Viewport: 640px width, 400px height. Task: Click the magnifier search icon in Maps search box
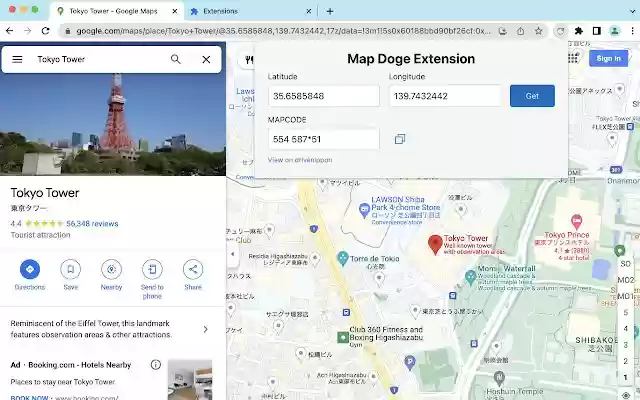click(176, 60)
